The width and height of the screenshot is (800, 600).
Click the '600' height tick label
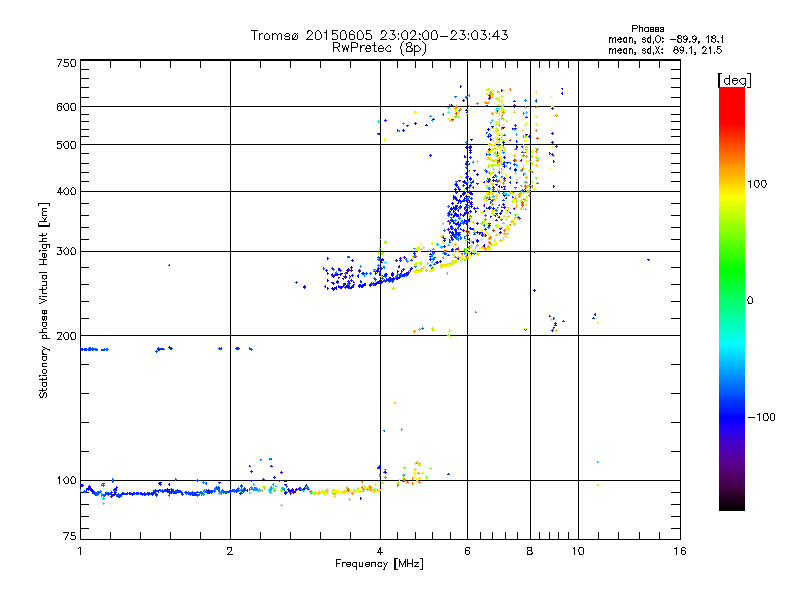66,107
